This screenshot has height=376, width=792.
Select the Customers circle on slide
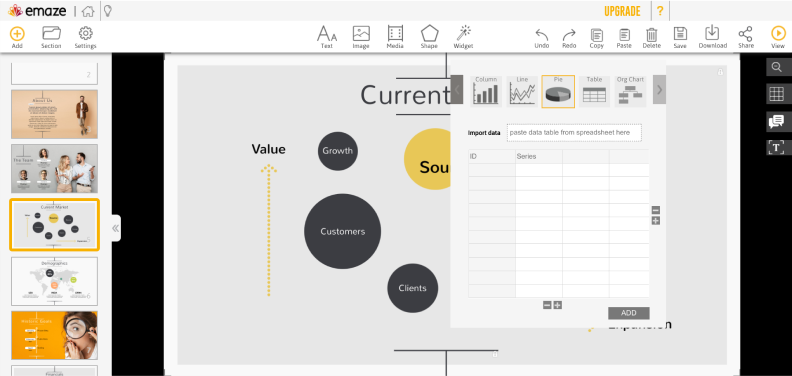[x=342, y=231]
